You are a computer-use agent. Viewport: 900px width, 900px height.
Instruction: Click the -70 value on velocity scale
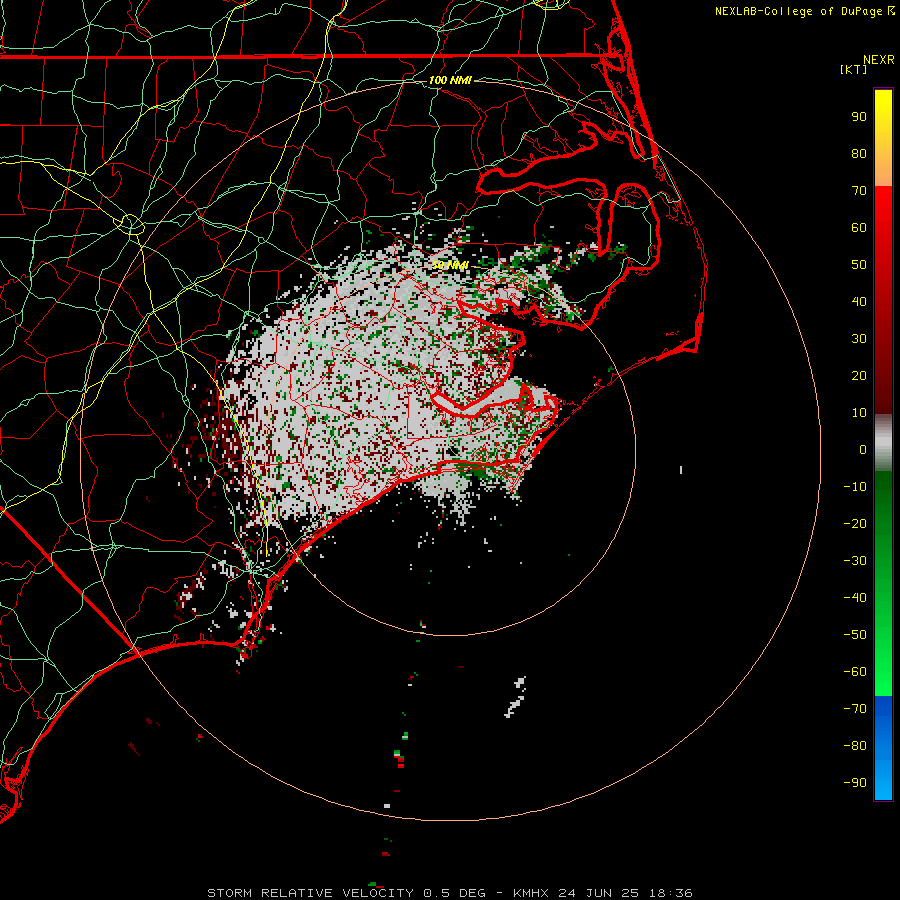click(855, 709)
